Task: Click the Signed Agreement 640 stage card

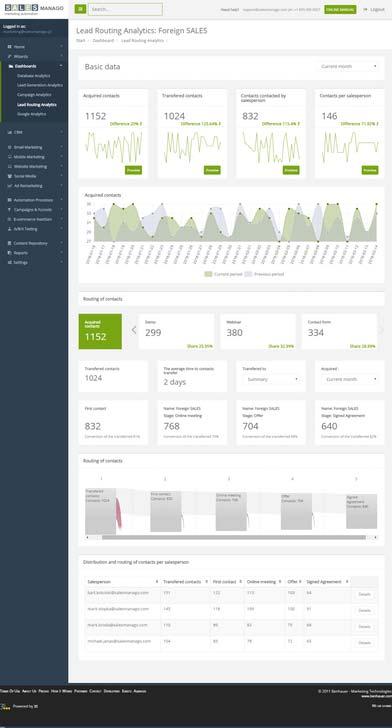Action: point(350,422)
